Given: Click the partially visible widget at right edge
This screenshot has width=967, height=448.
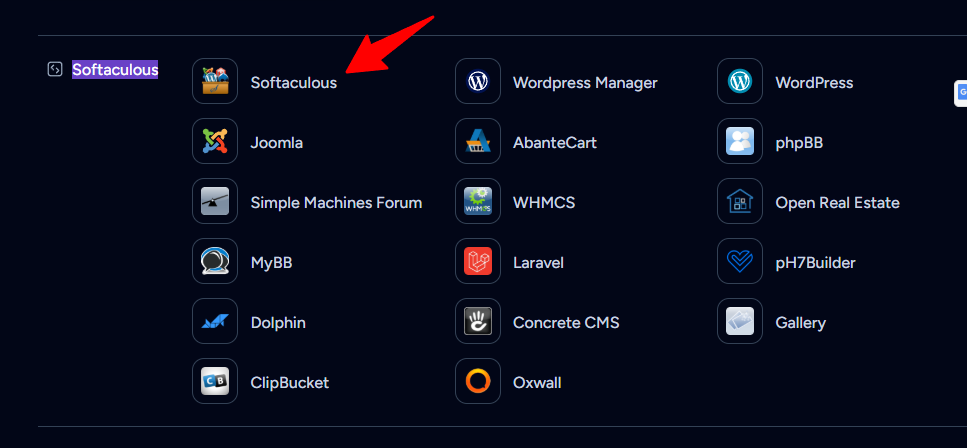Looking at the screenshot, I should (960, 93).
